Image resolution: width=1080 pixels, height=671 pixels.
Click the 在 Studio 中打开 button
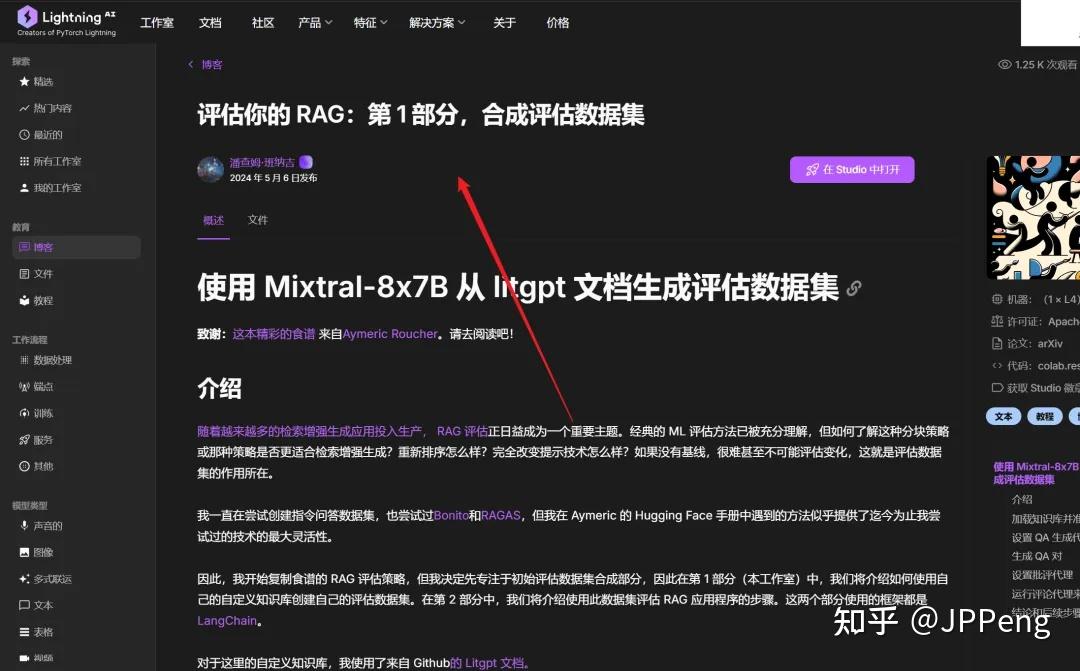(852, 169)
